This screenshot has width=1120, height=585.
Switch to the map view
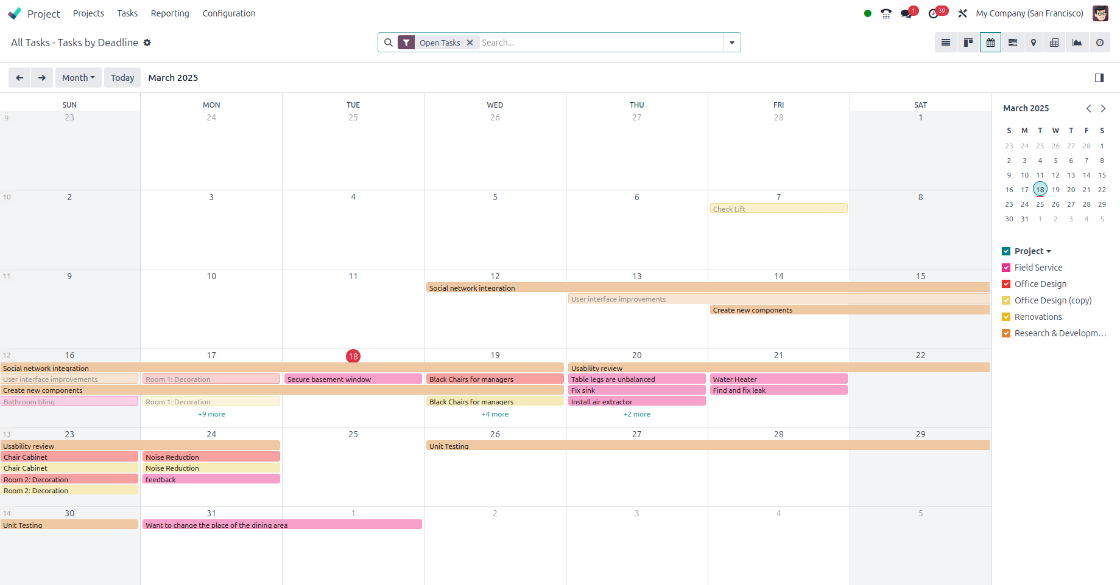[1033, 42]
